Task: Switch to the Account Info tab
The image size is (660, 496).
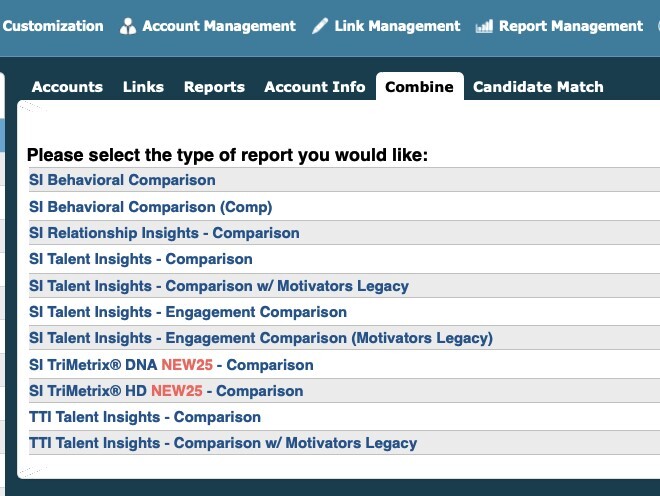Action: [x=315, y=87]
